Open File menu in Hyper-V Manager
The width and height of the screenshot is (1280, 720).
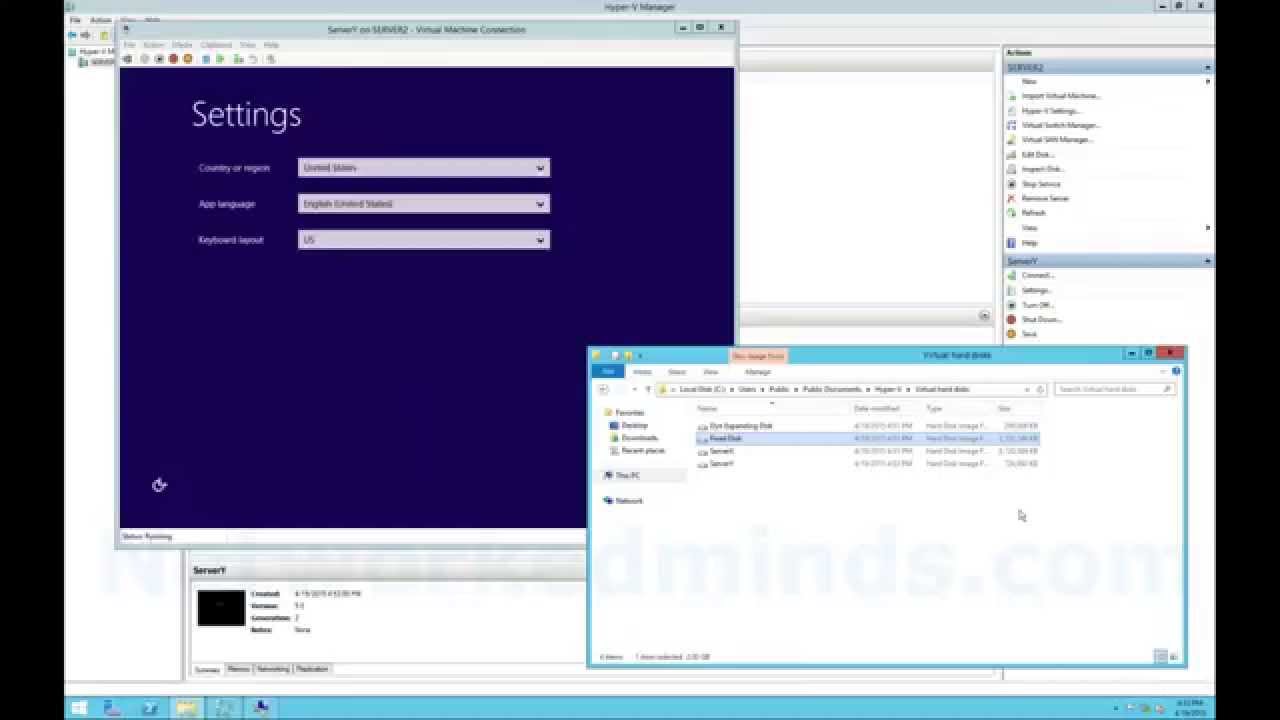coord(75,20)
